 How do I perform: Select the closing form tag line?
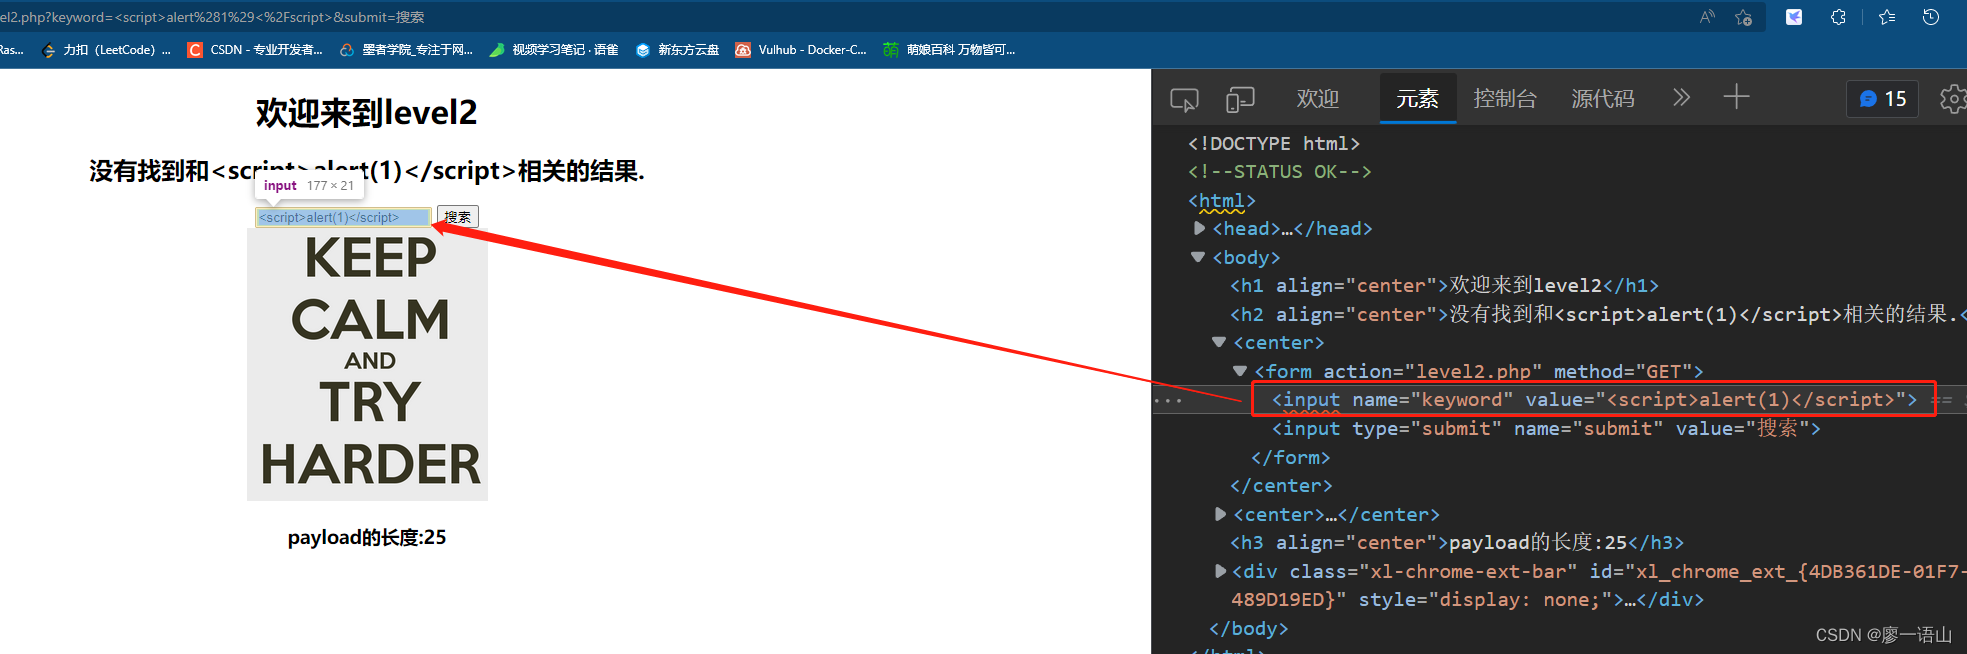point(1290,457)
